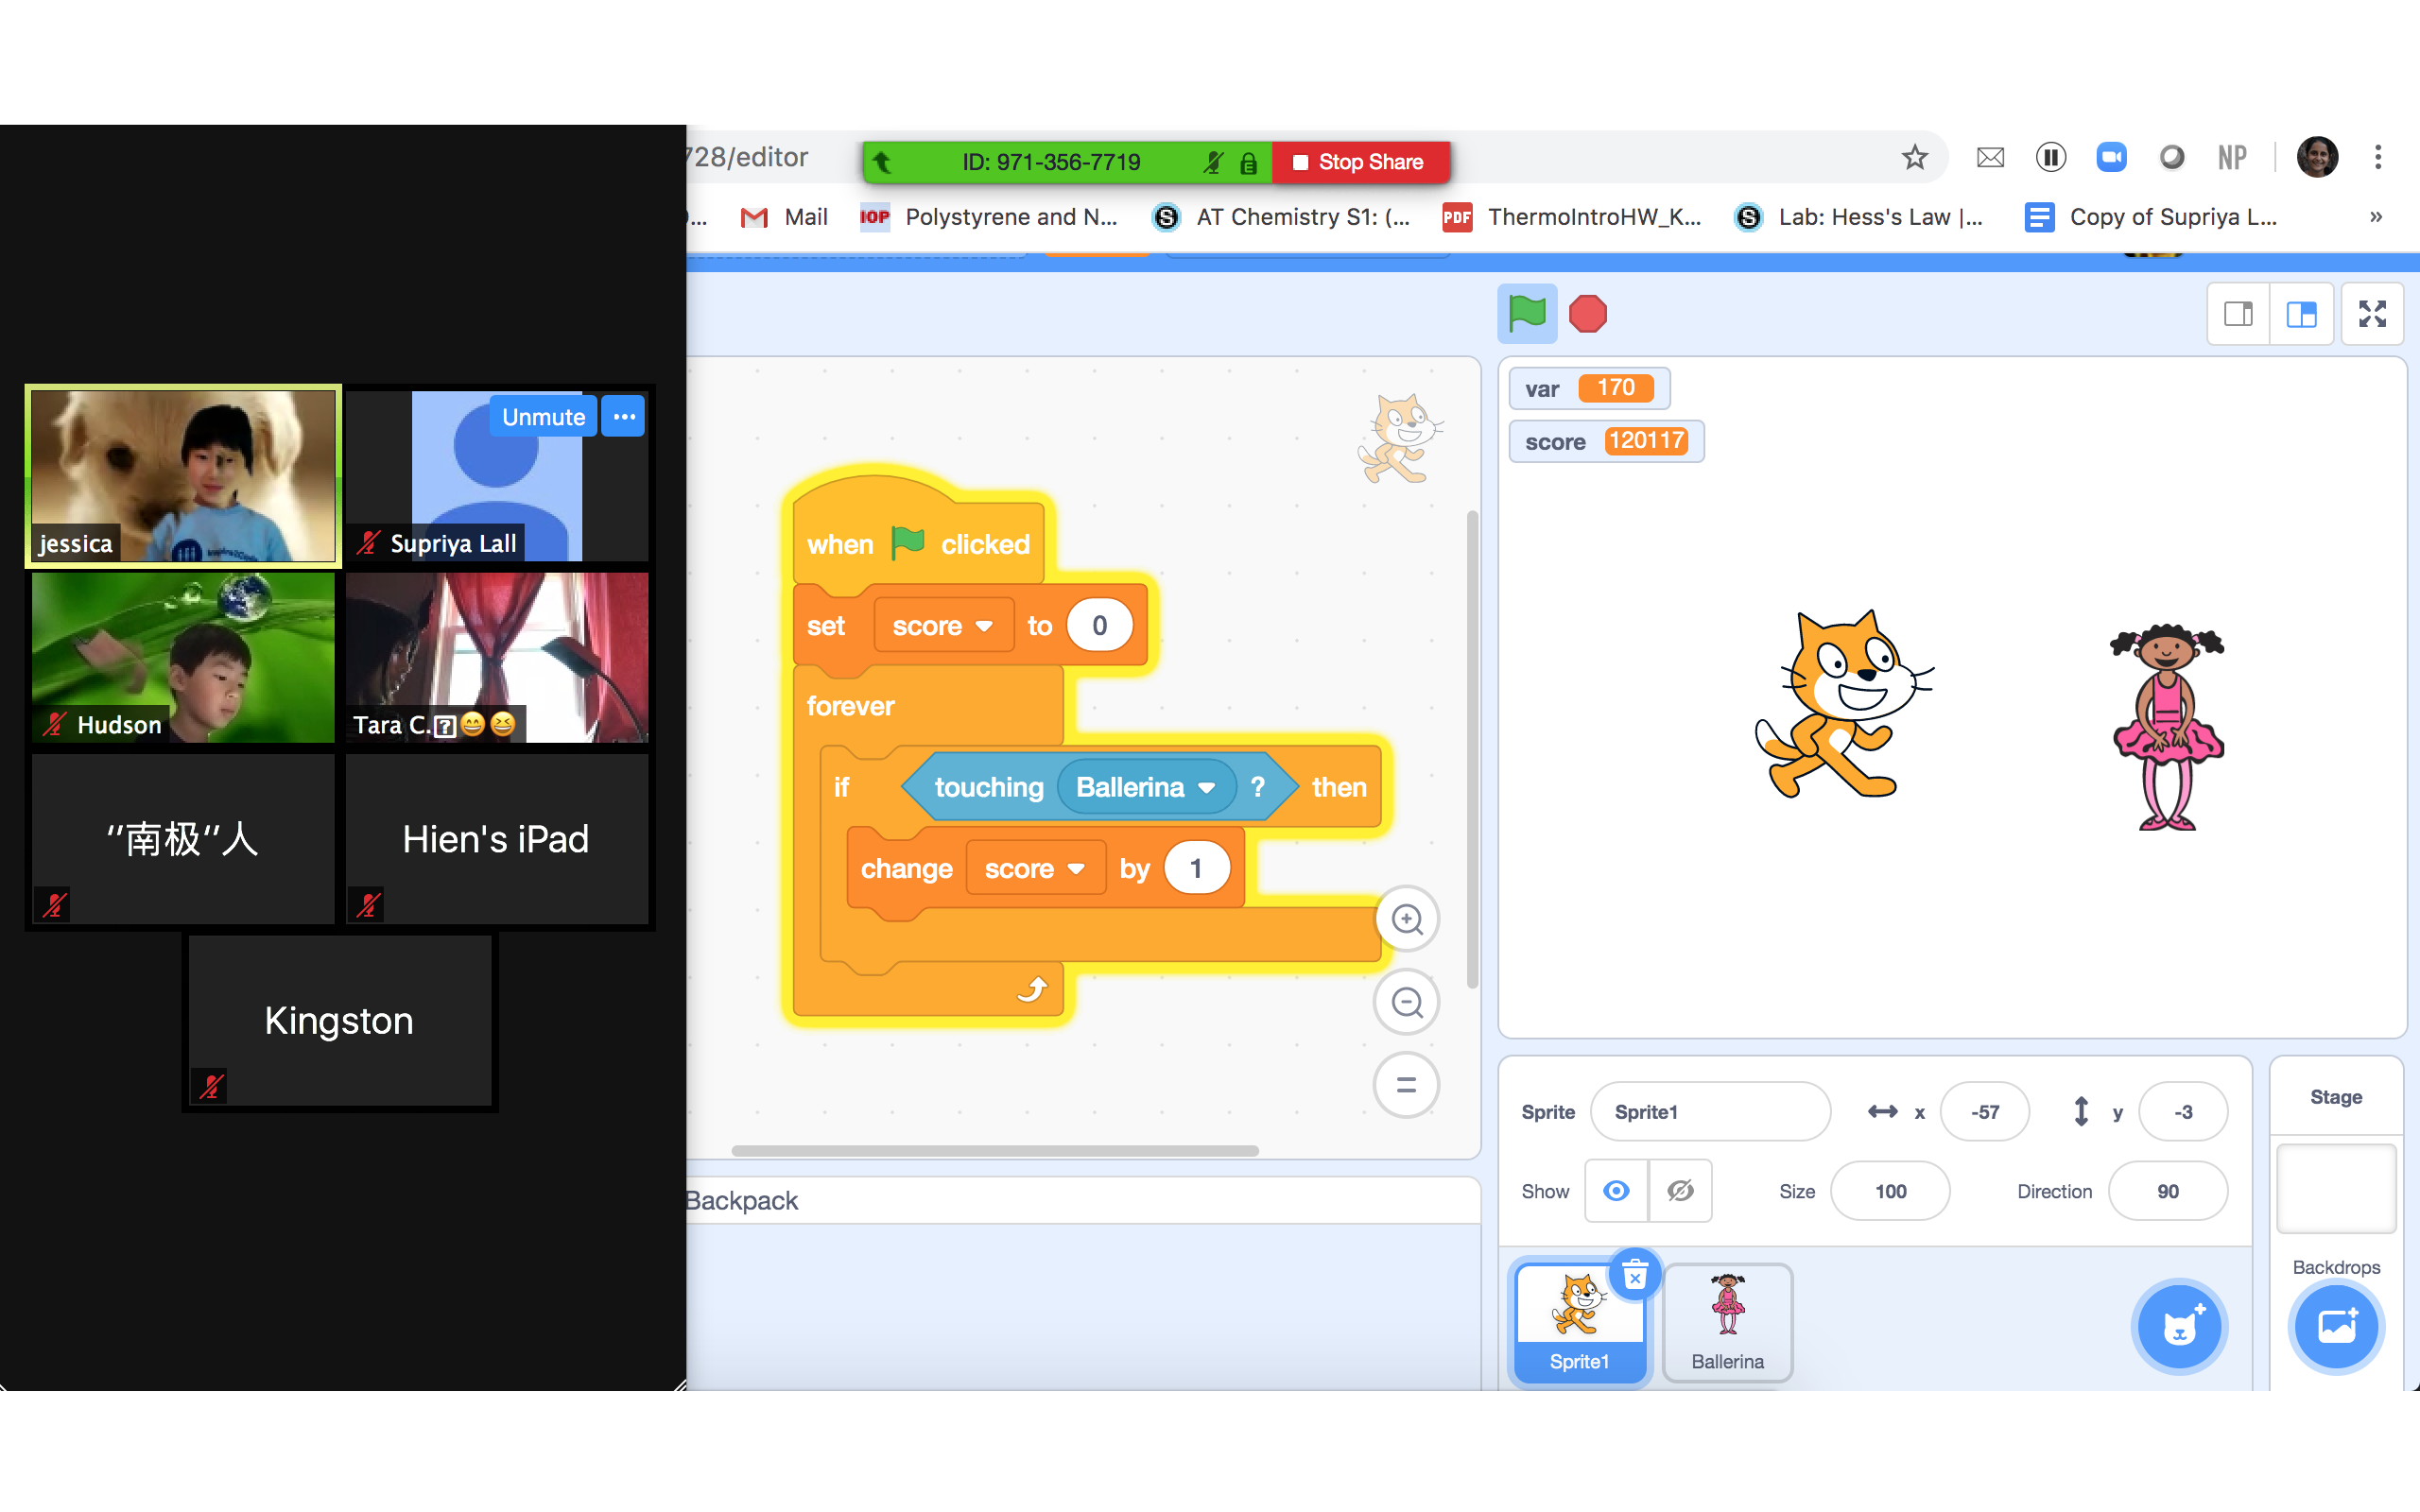The width and height of the screenshot is (2420, 1512).
Task: Choose a new backdrop button
Action: pyautogui.click(x=2335, y=1327)
